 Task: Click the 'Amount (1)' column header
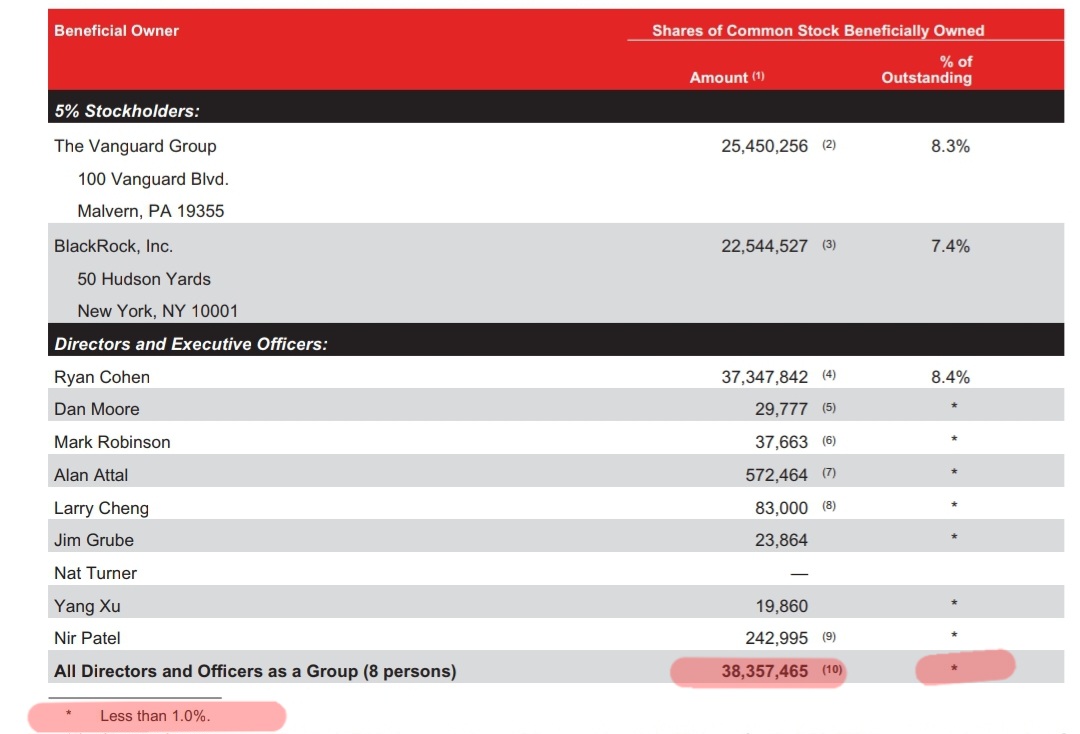(727, 77)
